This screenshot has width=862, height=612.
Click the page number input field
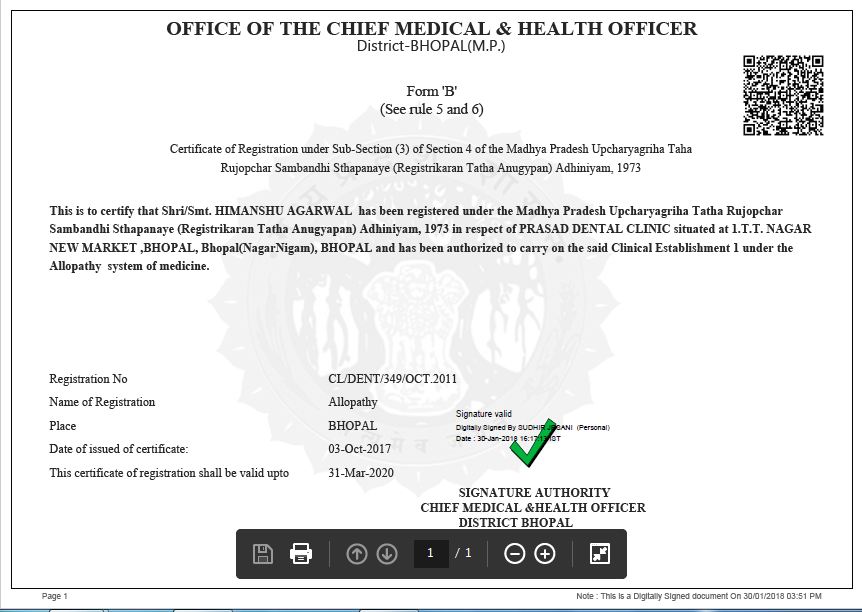point(431,554)
